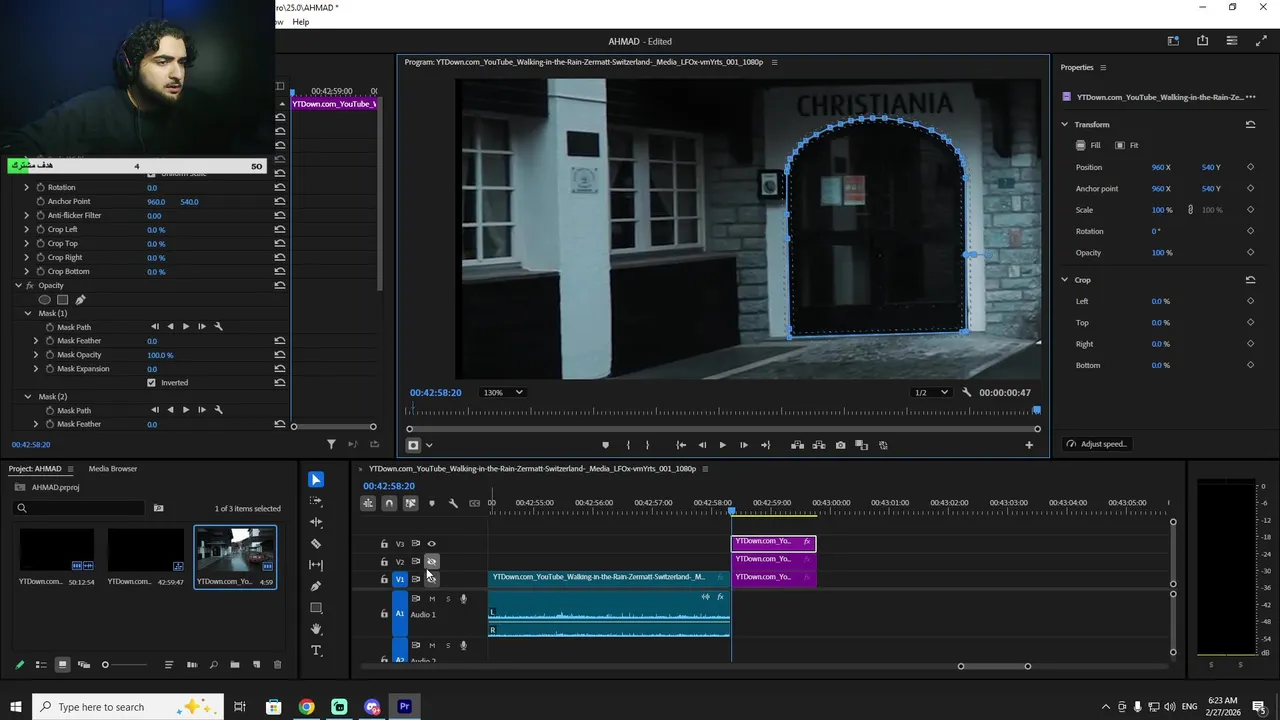Select the Pen tool in tools panel
The image size is (1280, 720).
tap(316, 586)
